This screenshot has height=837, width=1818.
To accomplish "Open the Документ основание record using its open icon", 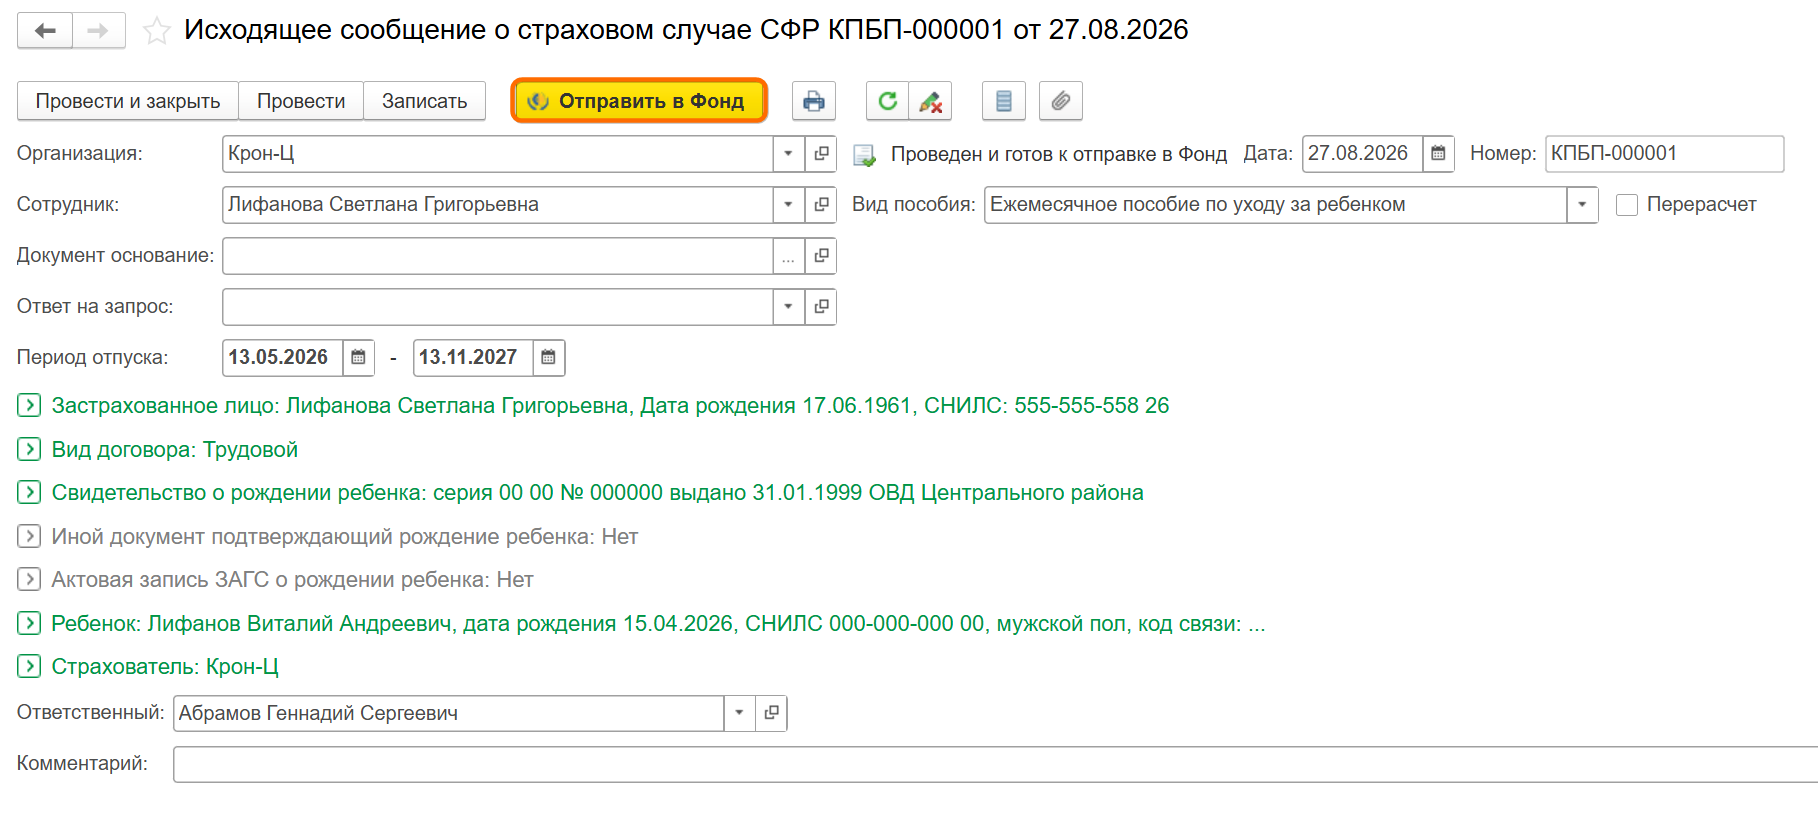I will (821, 256).
